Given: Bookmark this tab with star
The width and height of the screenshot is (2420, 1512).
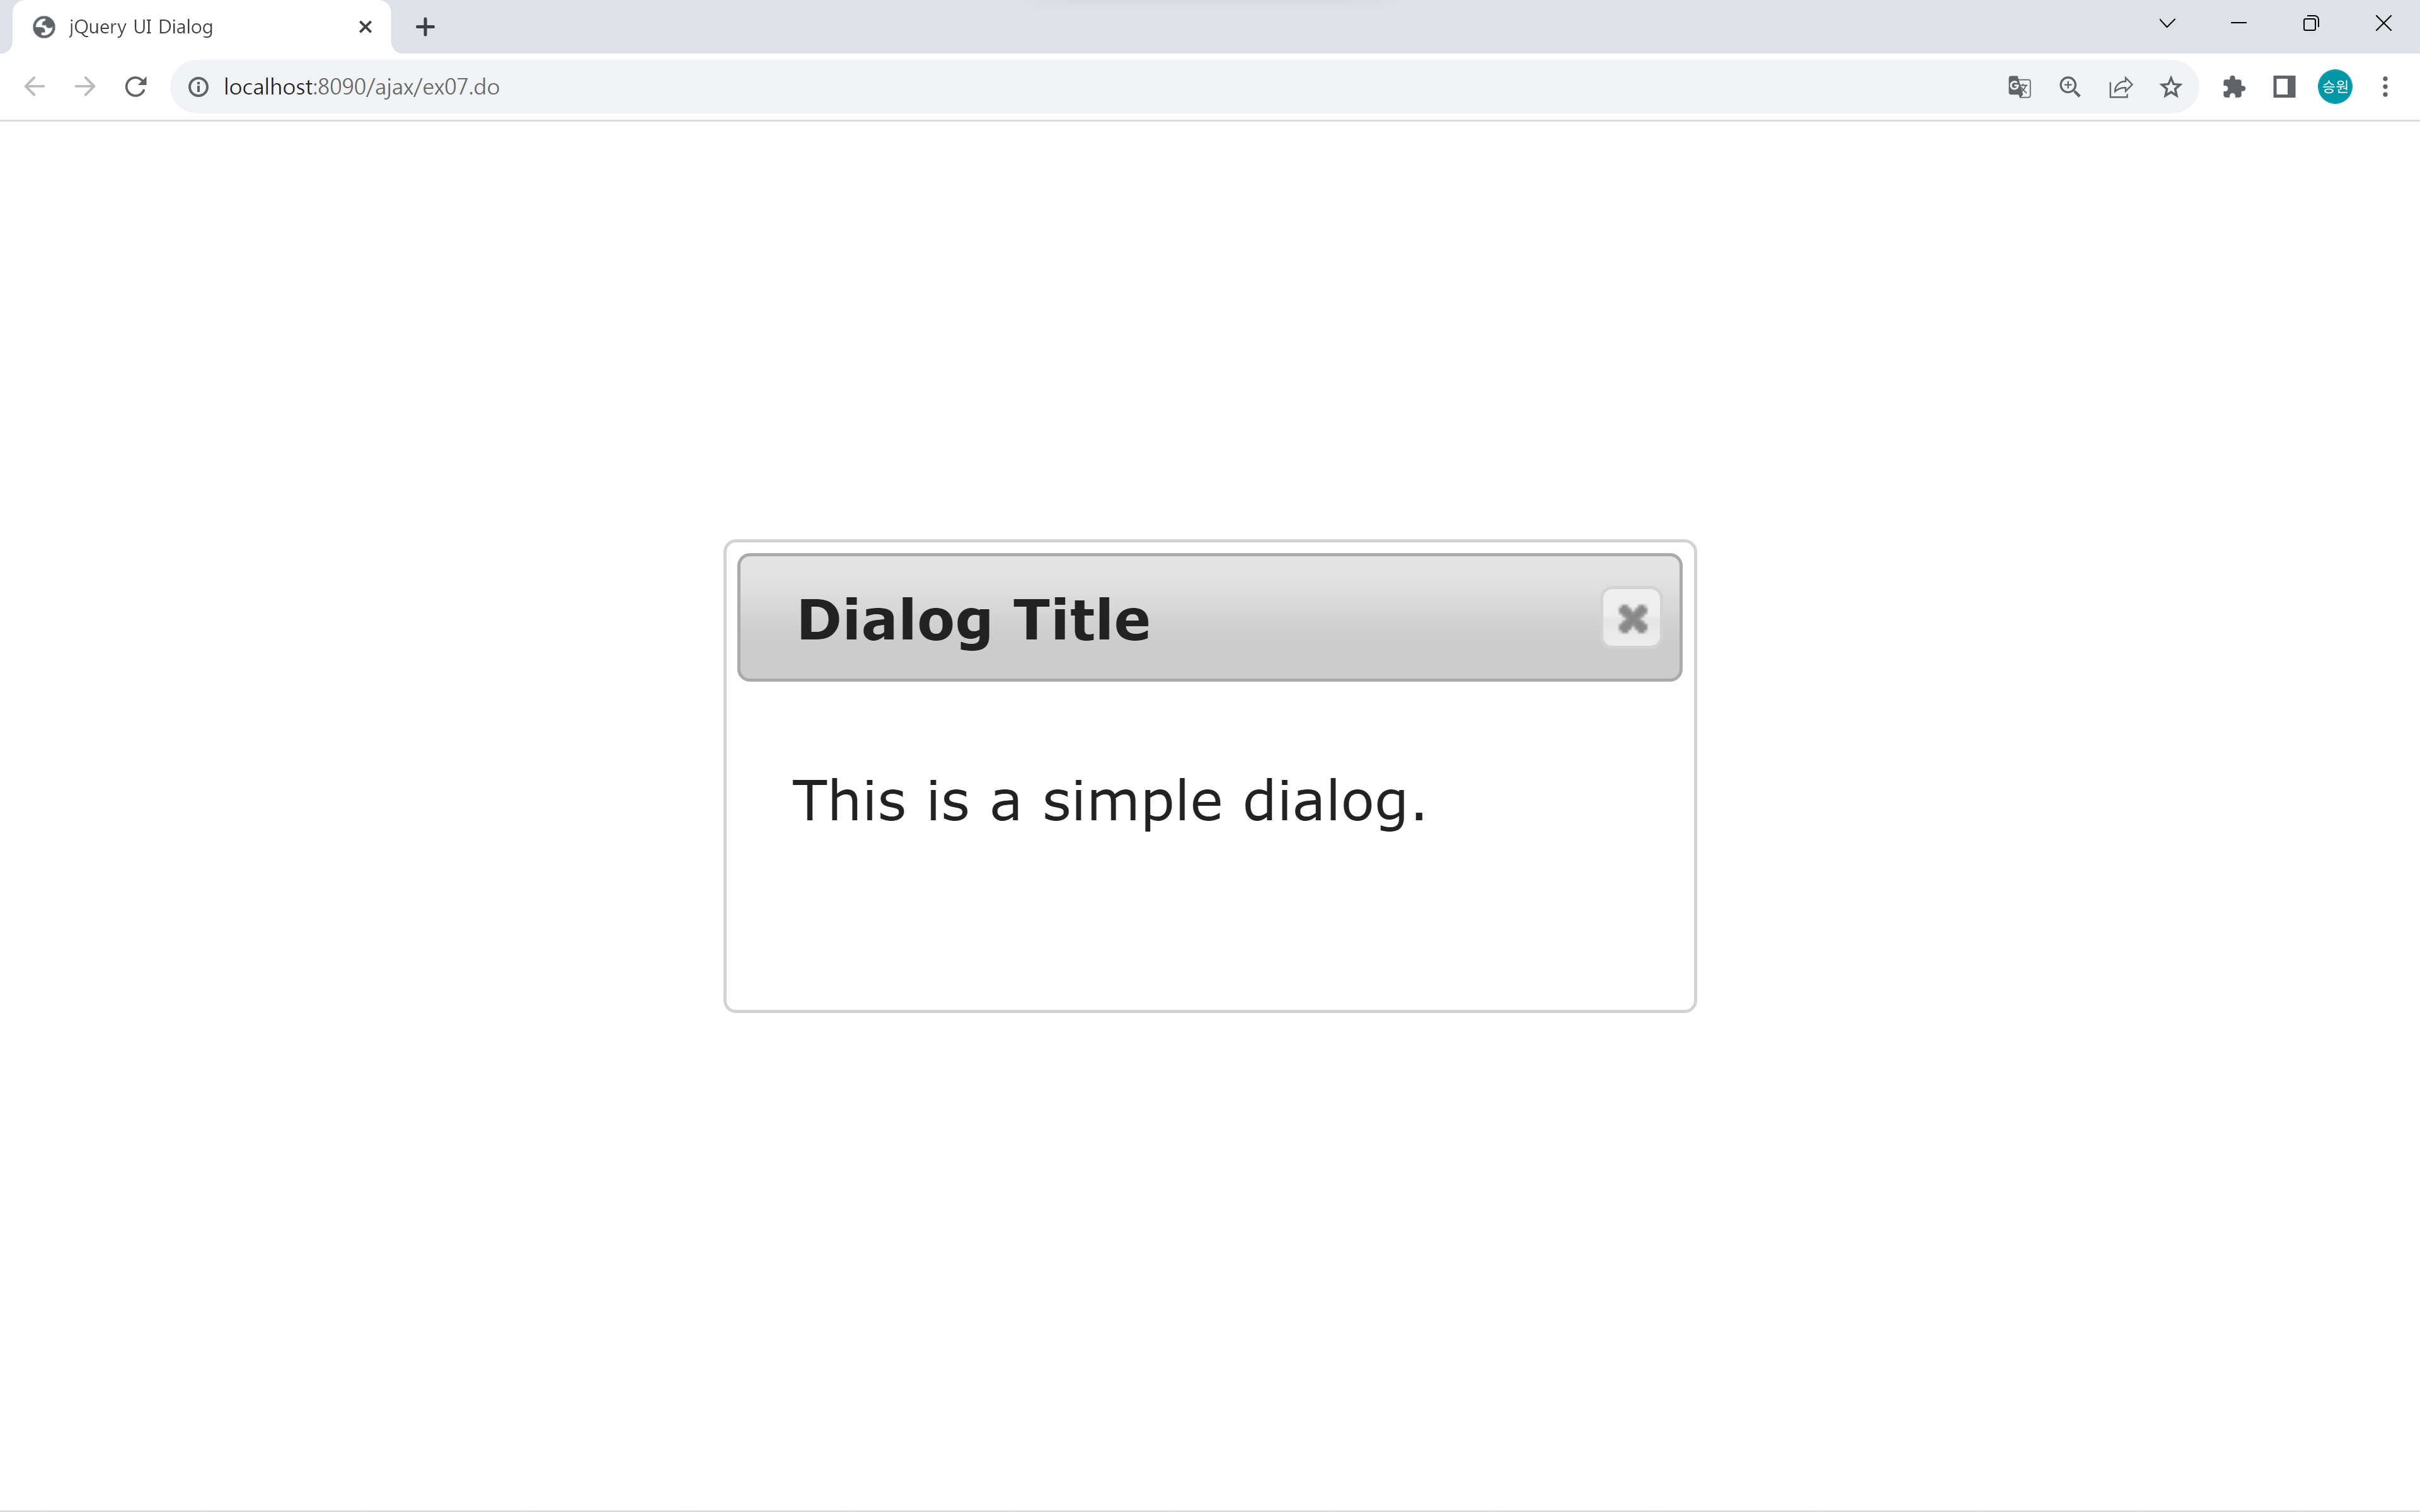Looking at the screenshot, I should (2170, 87).
